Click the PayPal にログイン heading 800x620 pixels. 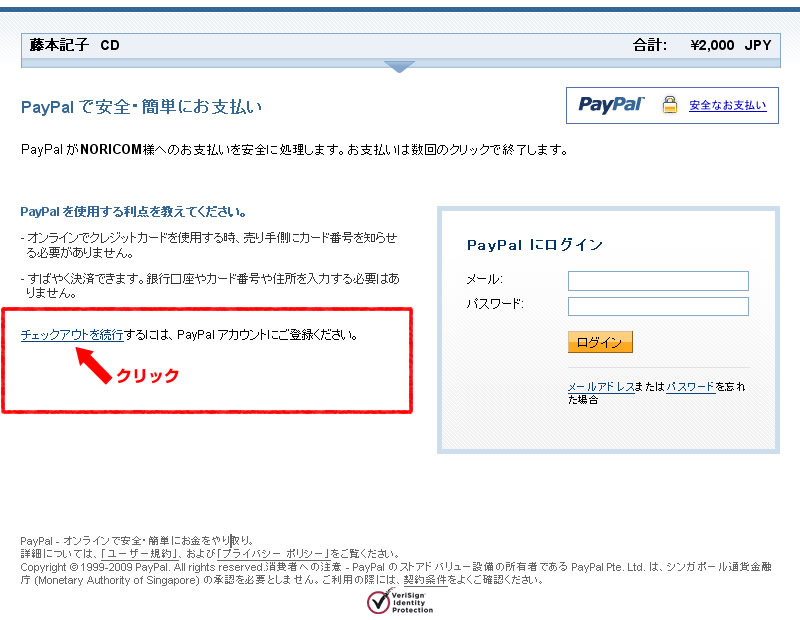tap(535, 245)
